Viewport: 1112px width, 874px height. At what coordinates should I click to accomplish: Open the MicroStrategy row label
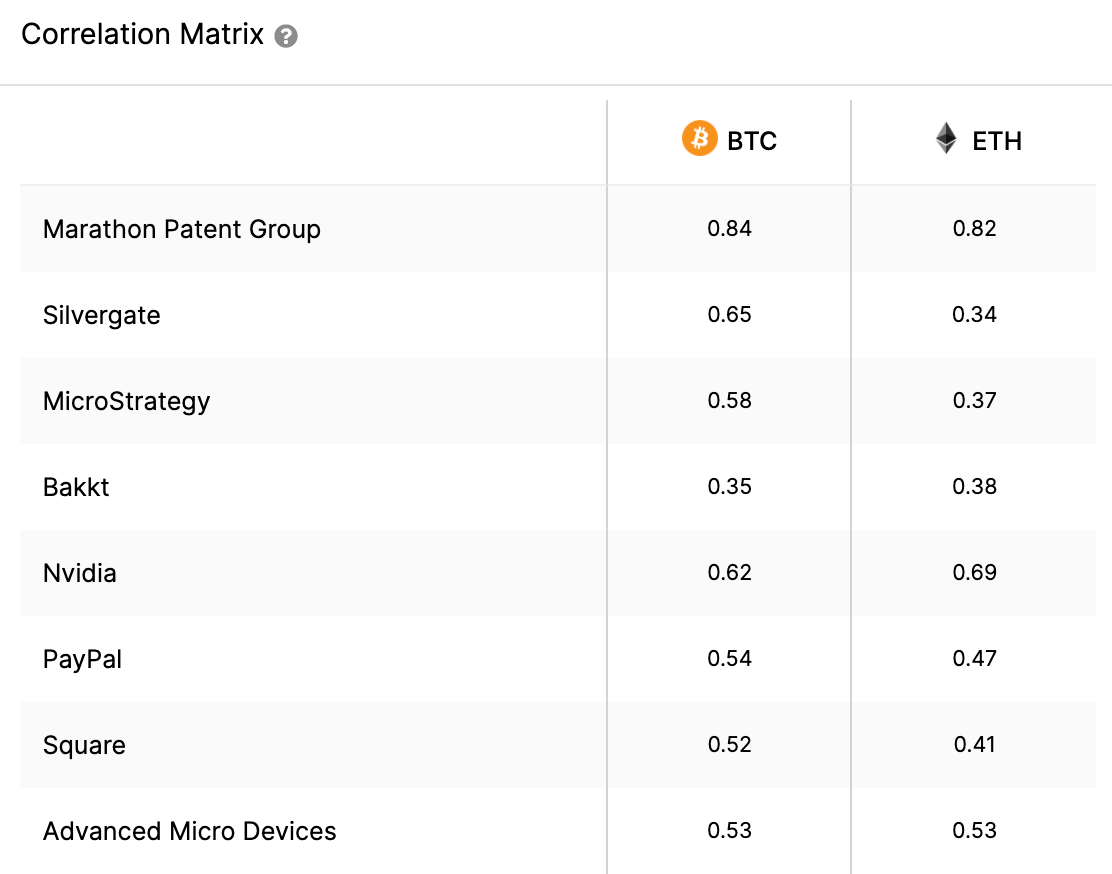coord(126,402)
